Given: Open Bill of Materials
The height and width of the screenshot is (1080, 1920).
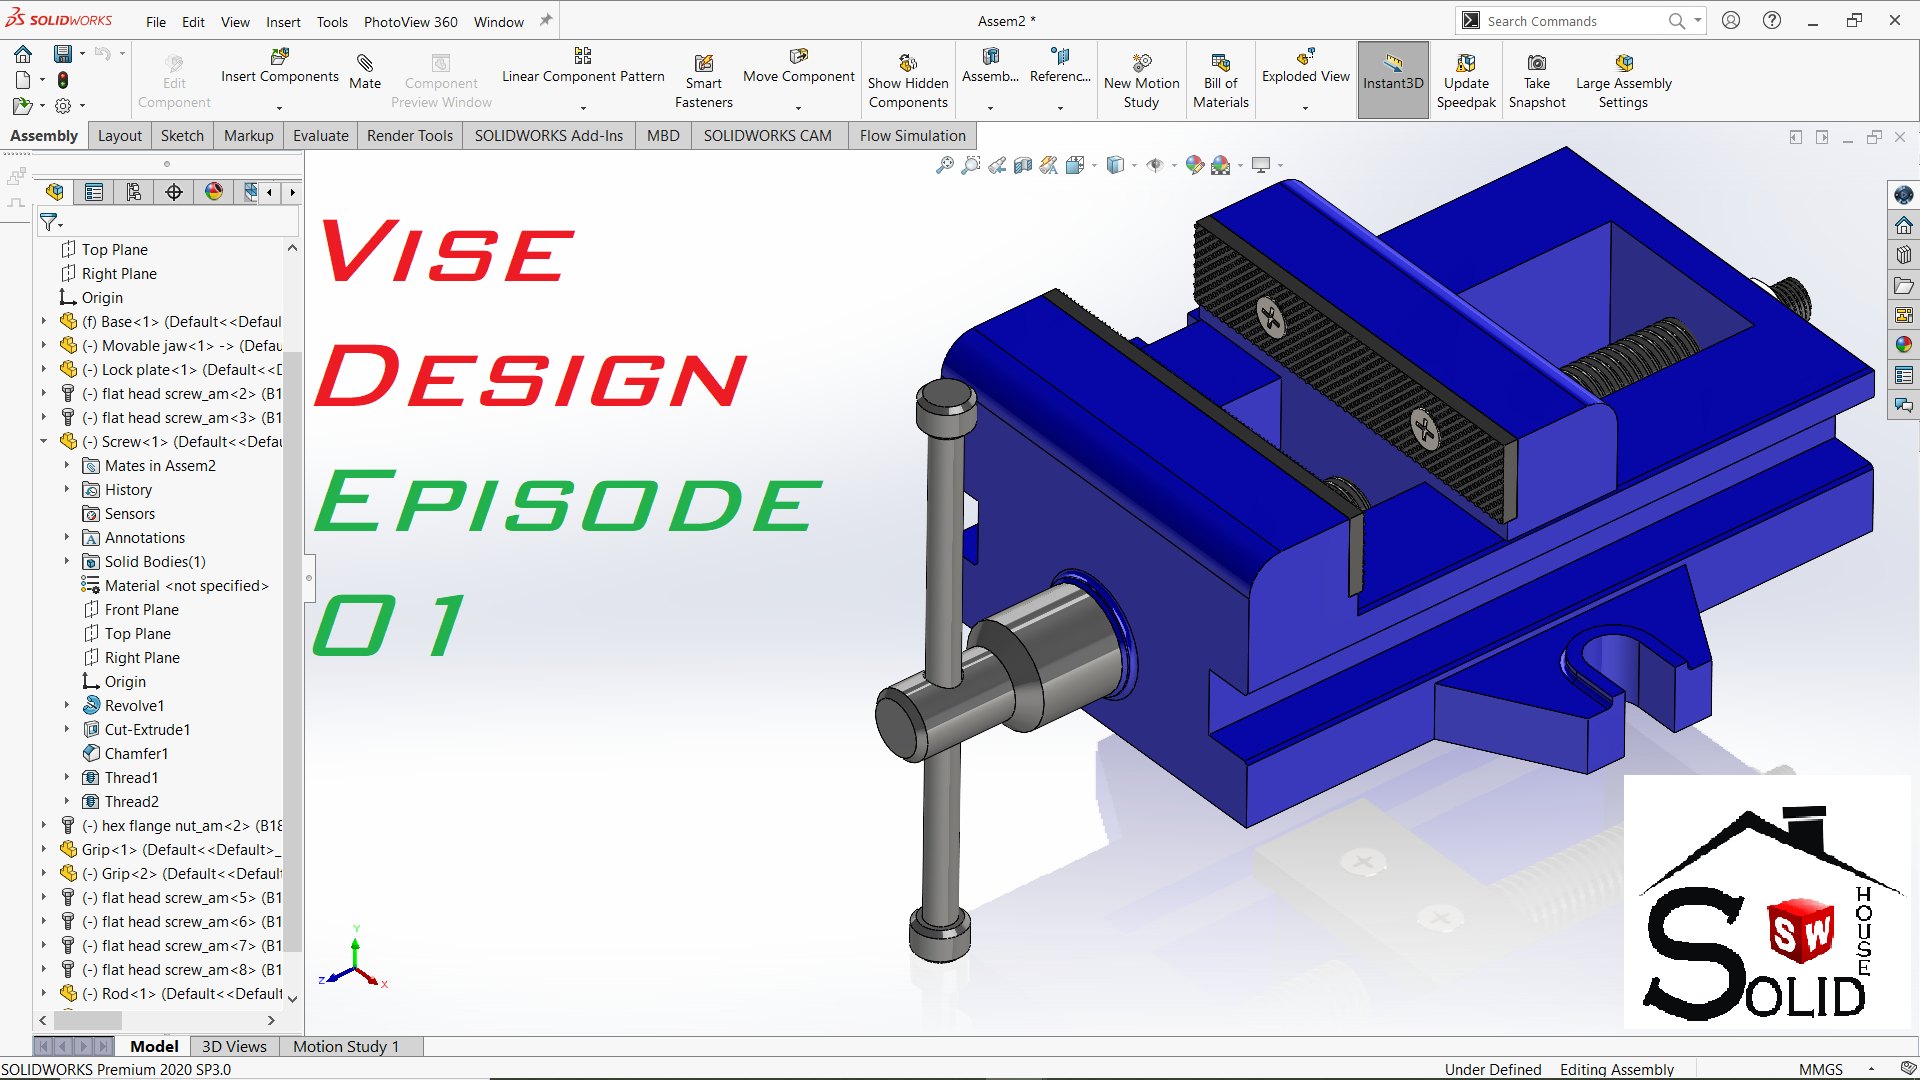Looking at the screenshot, I should 1220,81.
